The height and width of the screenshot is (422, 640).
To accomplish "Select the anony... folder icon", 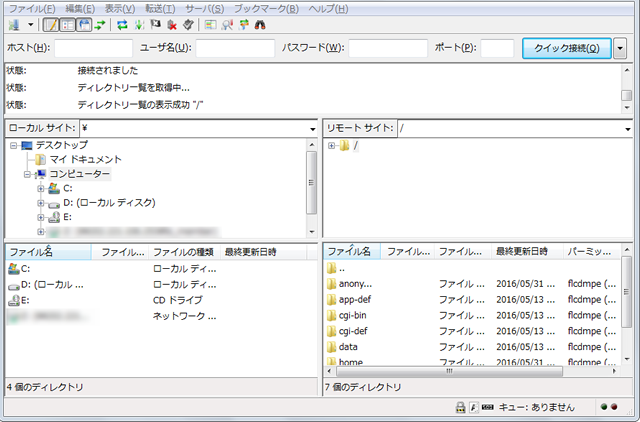I will pos(331,284).
